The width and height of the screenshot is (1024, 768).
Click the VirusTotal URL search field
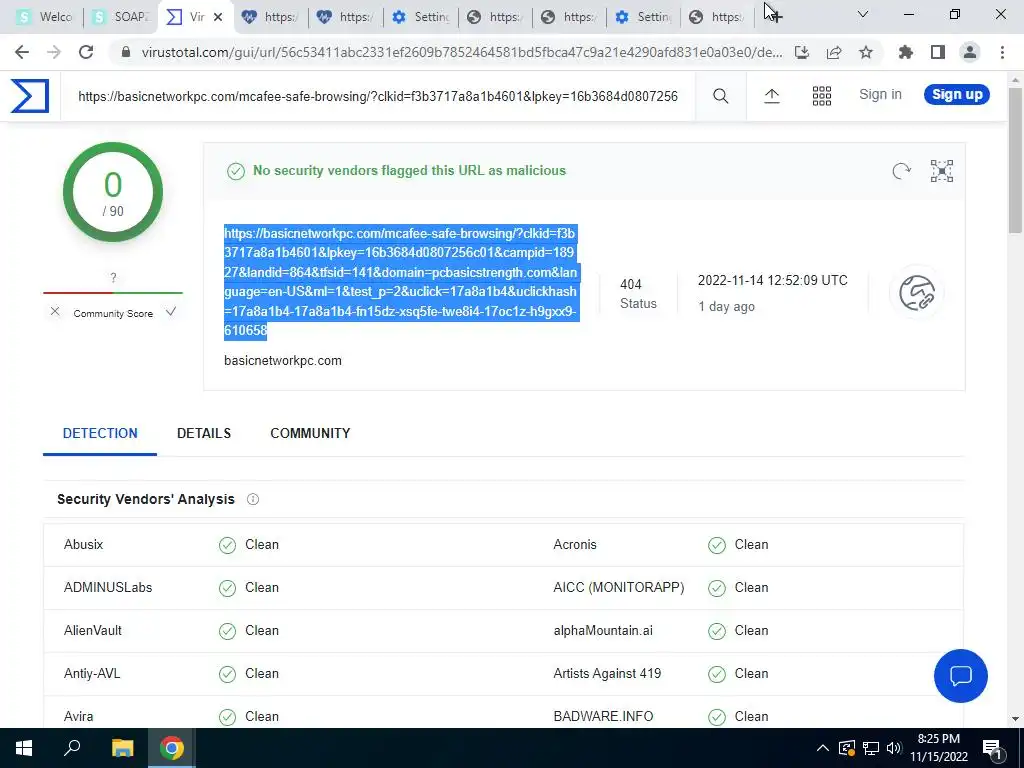point(378,96)
